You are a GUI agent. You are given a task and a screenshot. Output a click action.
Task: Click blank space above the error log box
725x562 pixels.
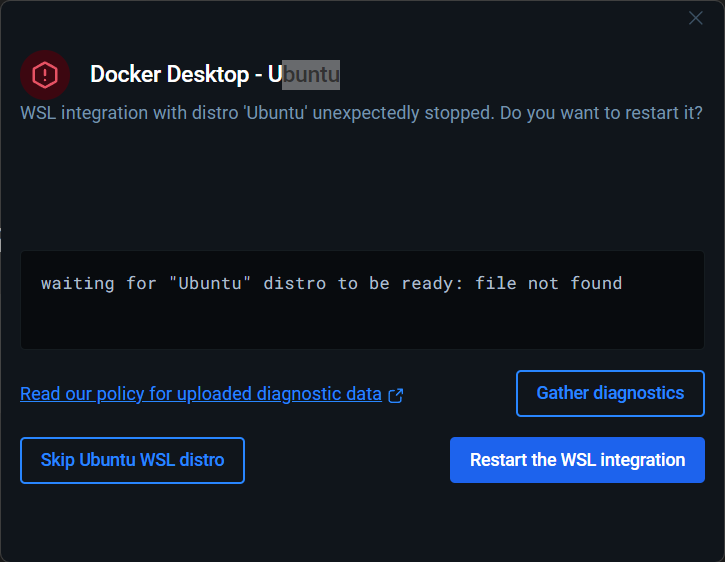(x=360, y=190)
